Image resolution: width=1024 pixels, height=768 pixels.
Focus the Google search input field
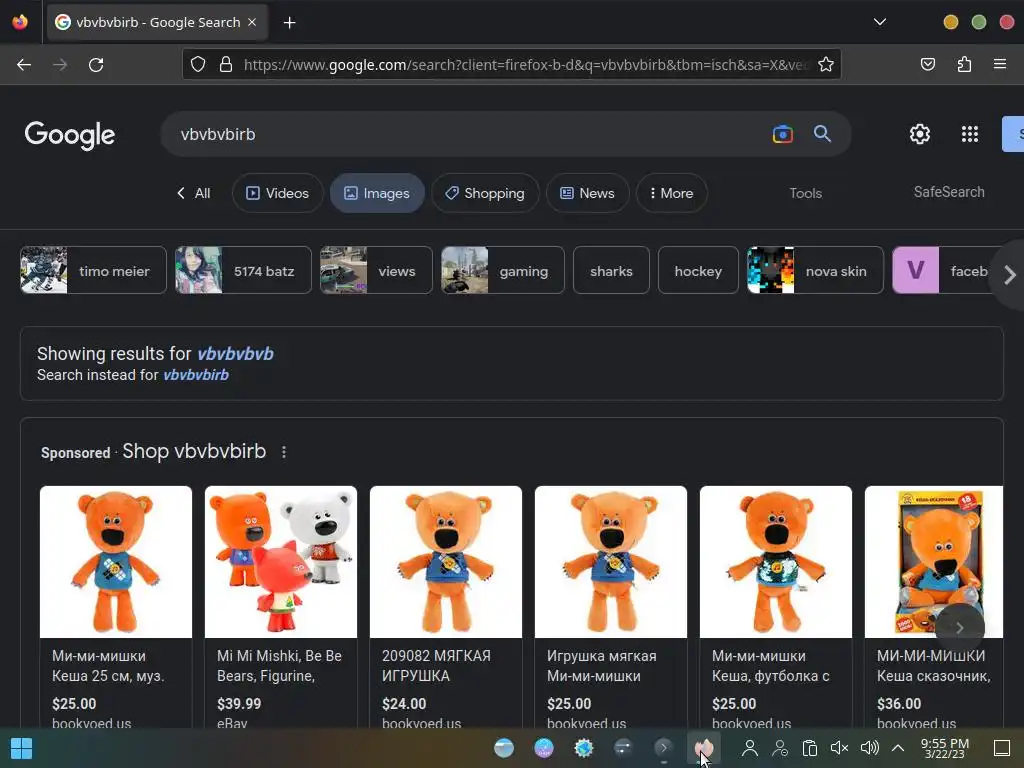[470, 134]
